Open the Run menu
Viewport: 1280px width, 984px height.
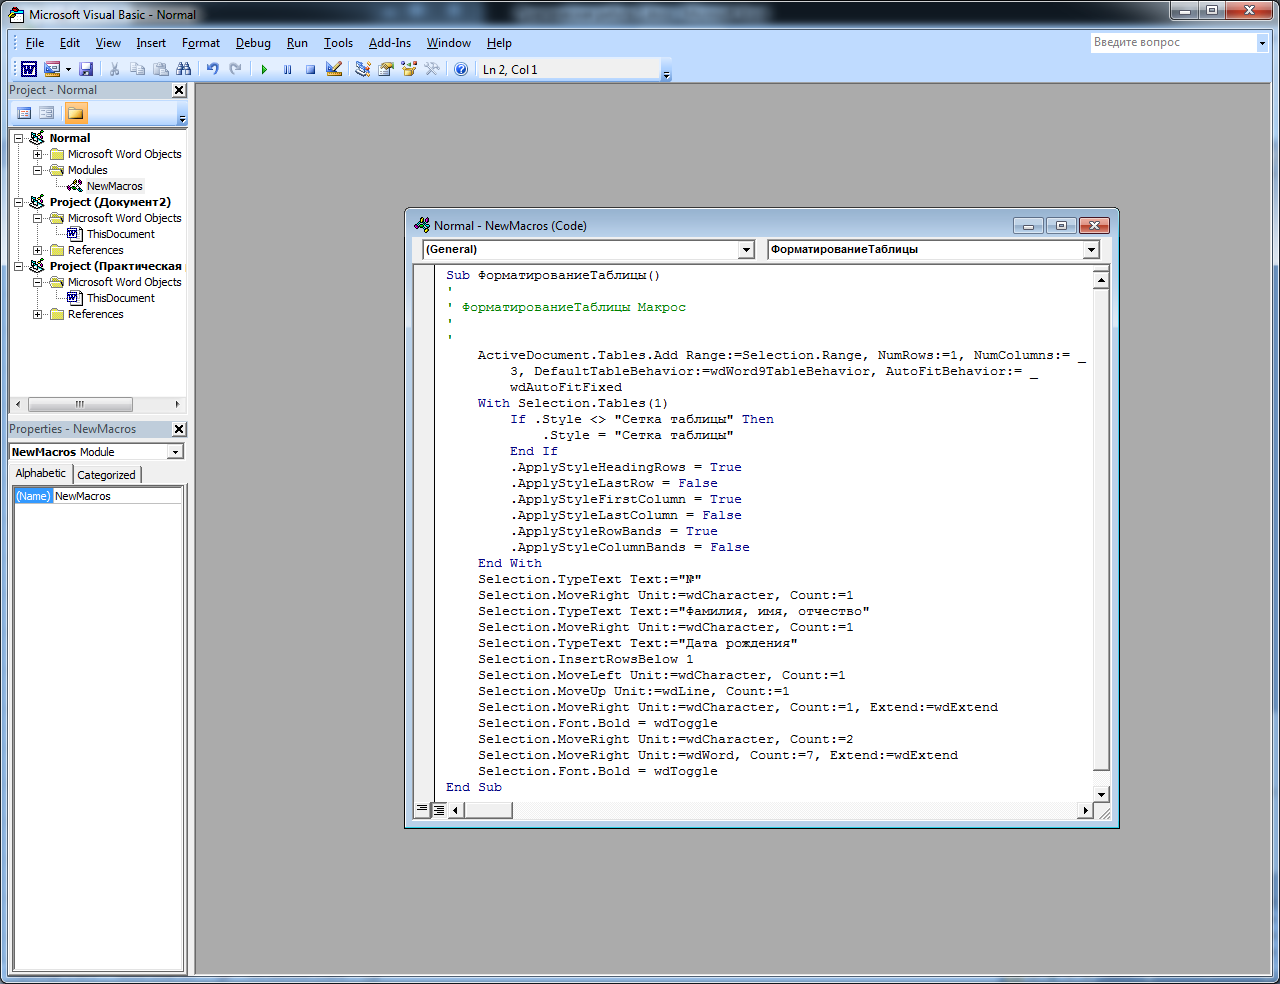297,43
